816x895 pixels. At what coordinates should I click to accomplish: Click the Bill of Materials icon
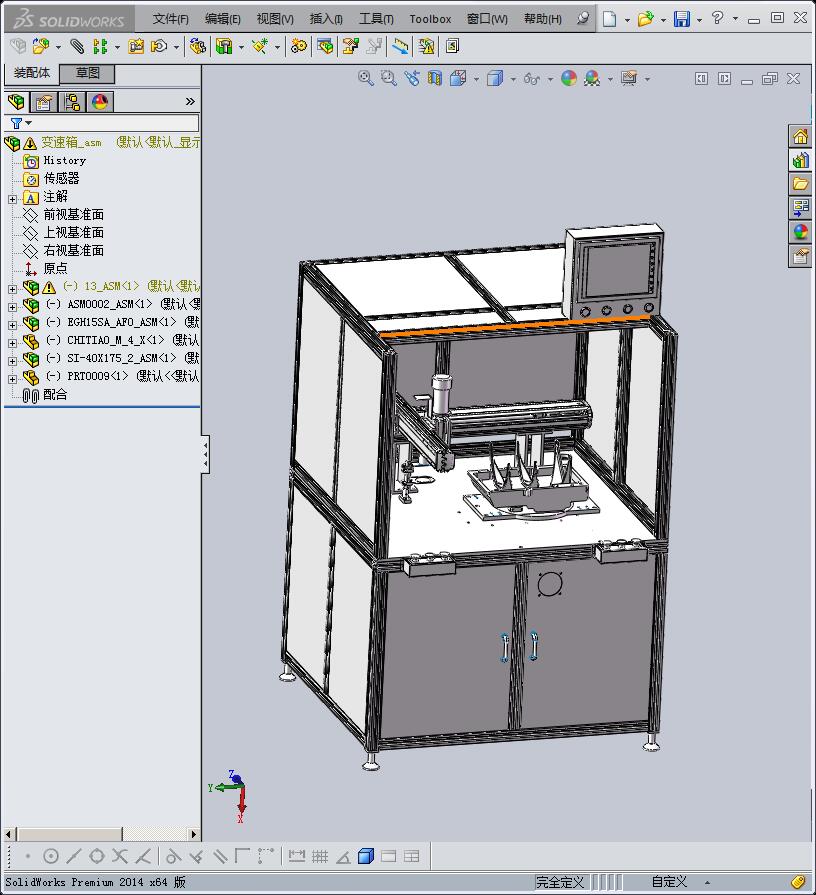[325, 46]
